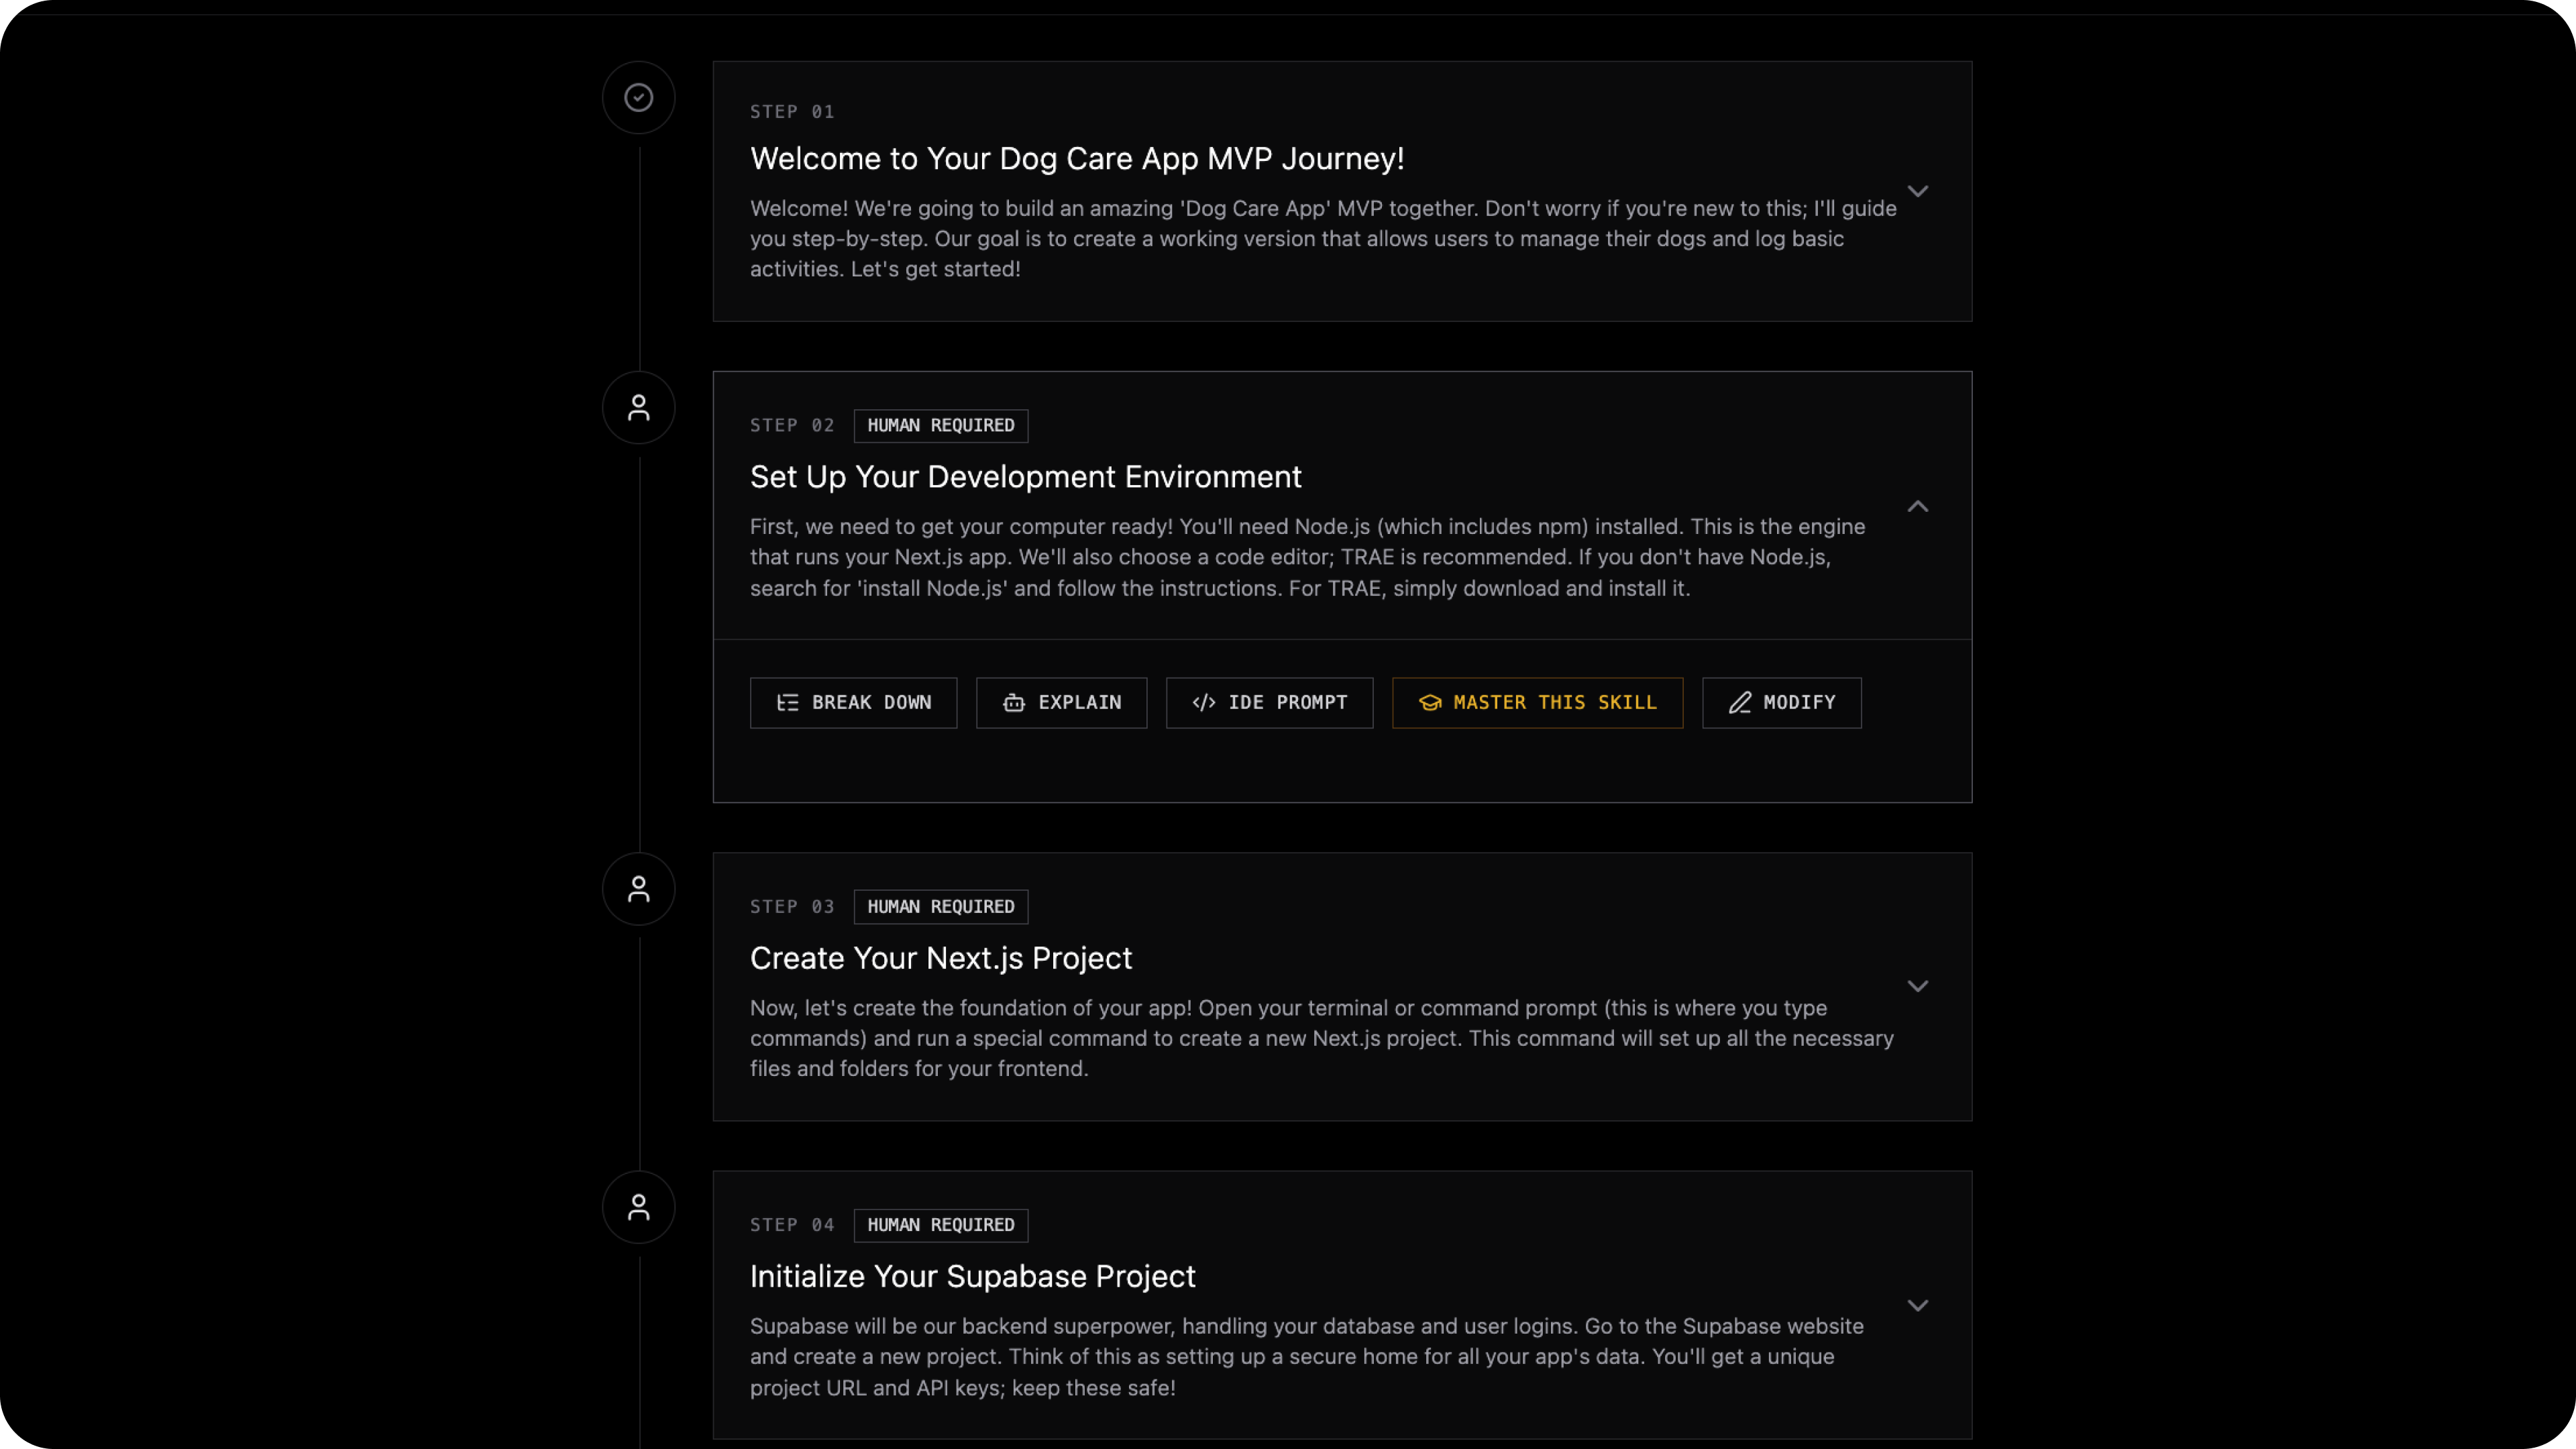Expand Step 03 with its chevron
The height and width of the screenshot is (1449, 2576).
point(1917,986)
